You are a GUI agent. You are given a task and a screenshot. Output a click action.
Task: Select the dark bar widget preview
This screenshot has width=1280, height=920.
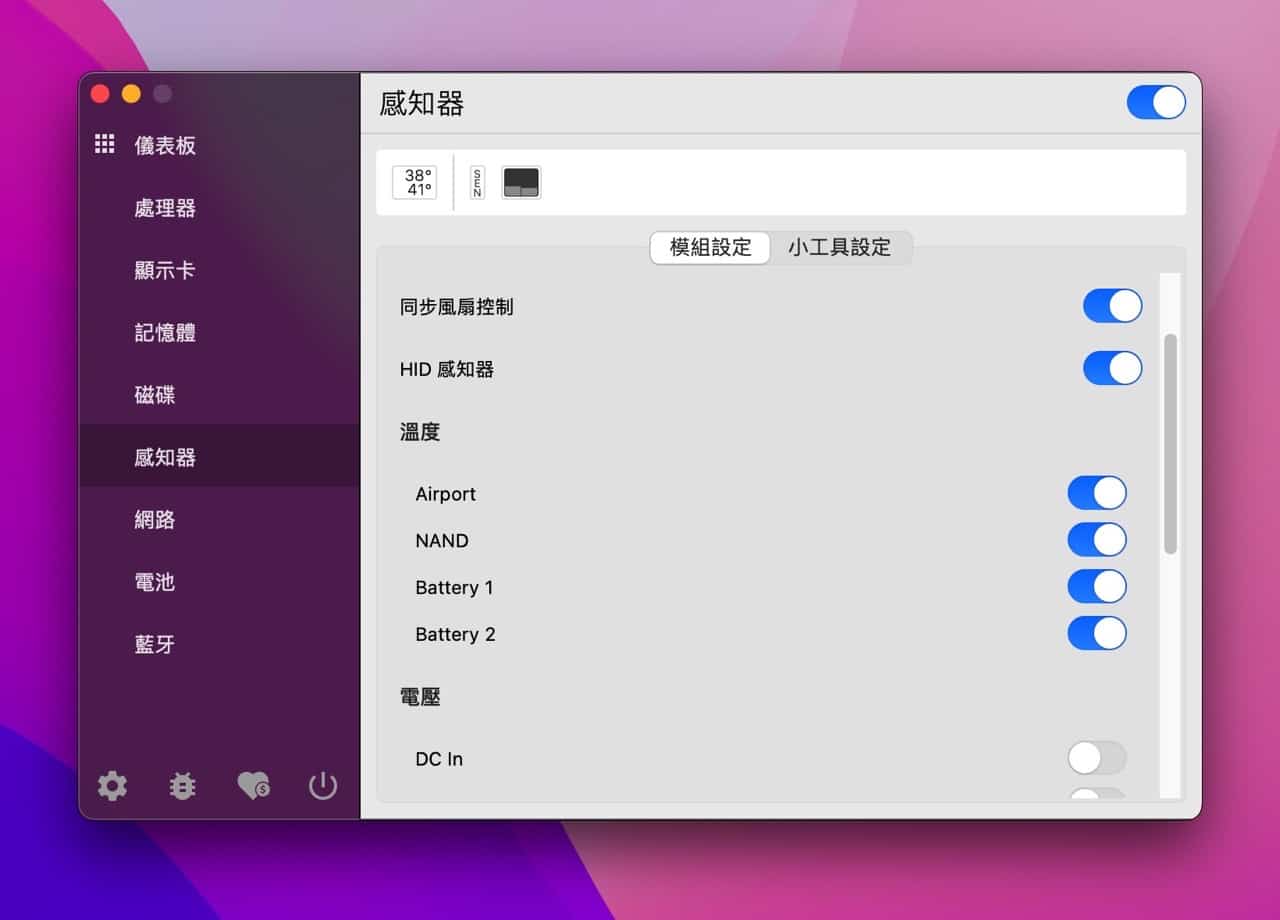click(x=521, y=182)
